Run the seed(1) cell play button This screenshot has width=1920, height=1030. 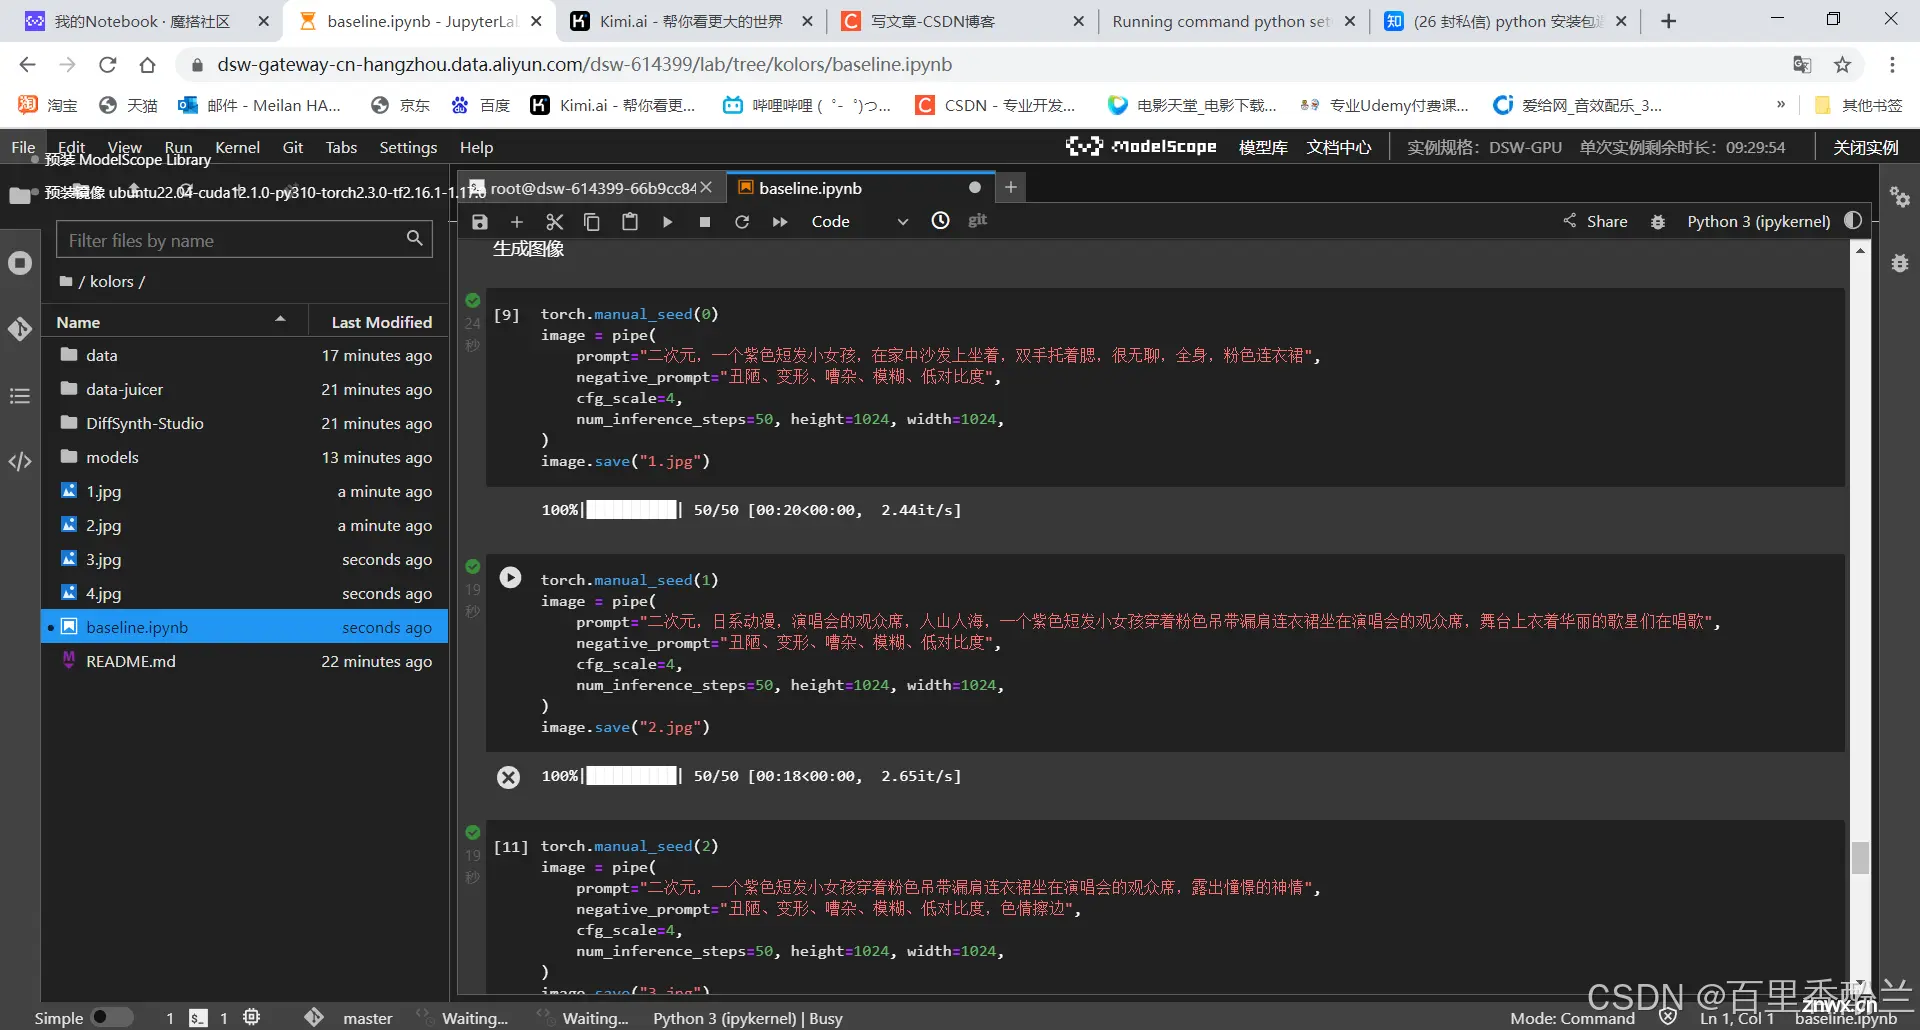(x=510, y=577)
